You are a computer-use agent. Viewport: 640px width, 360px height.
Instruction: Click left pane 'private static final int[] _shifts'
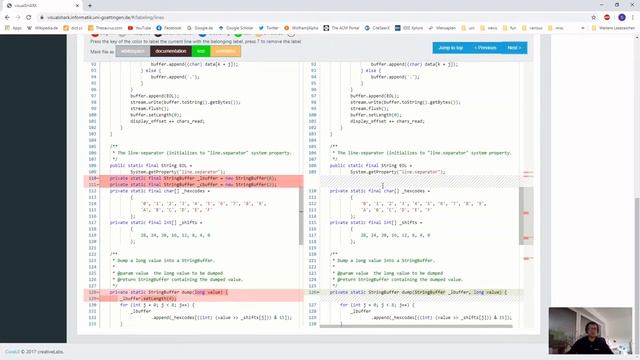coord(156,222)
